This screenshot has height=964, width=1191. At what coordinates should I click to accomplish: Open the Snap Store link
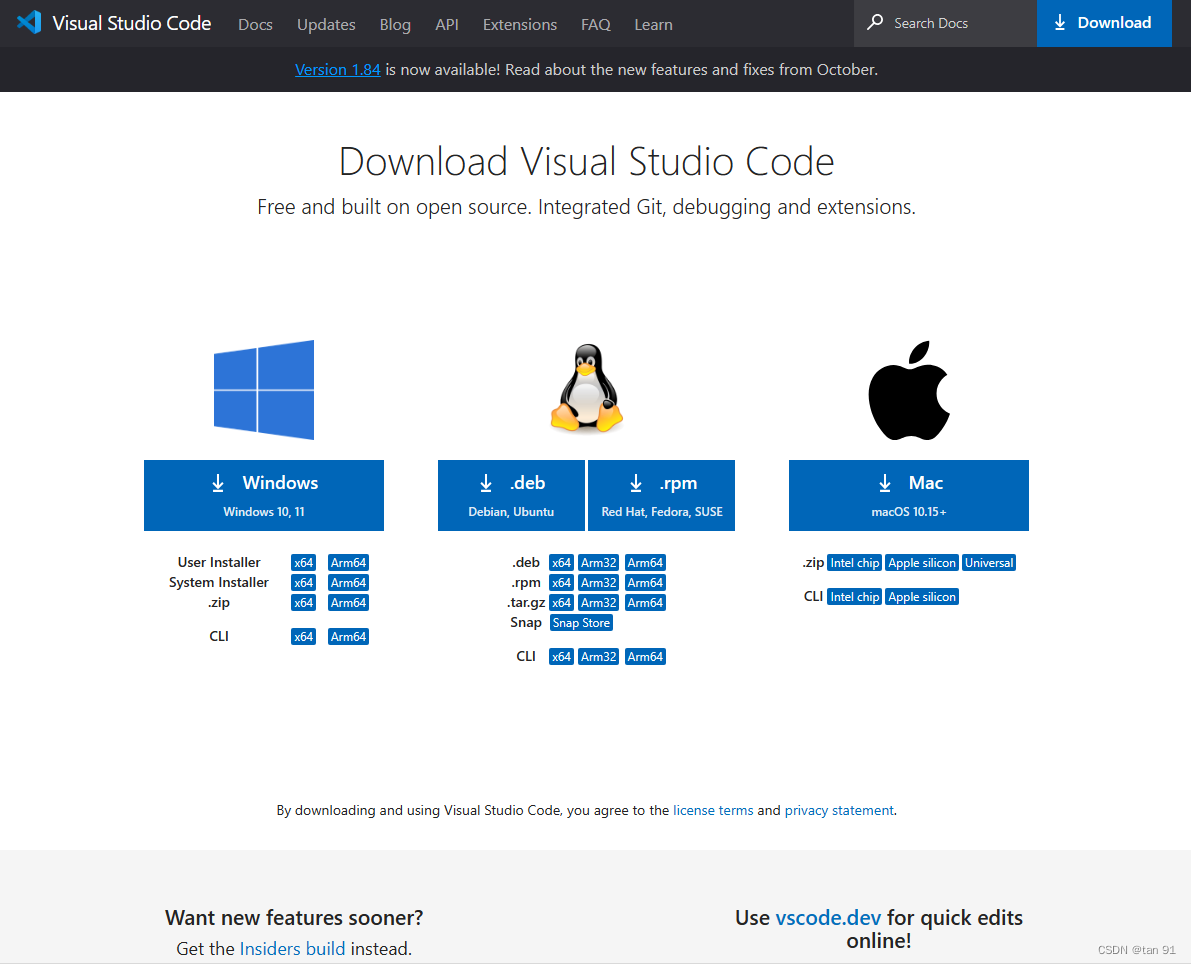click(x=581, y=623)
